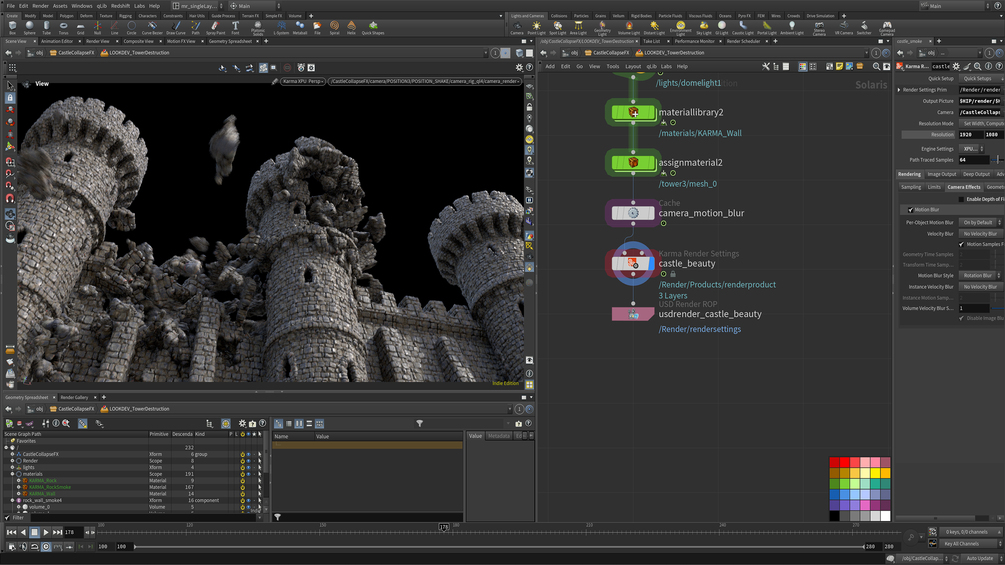Click the Torus shelf tool
This screenshot has height=565, width=1005.
pyautogui.click(x=64, y=27)
